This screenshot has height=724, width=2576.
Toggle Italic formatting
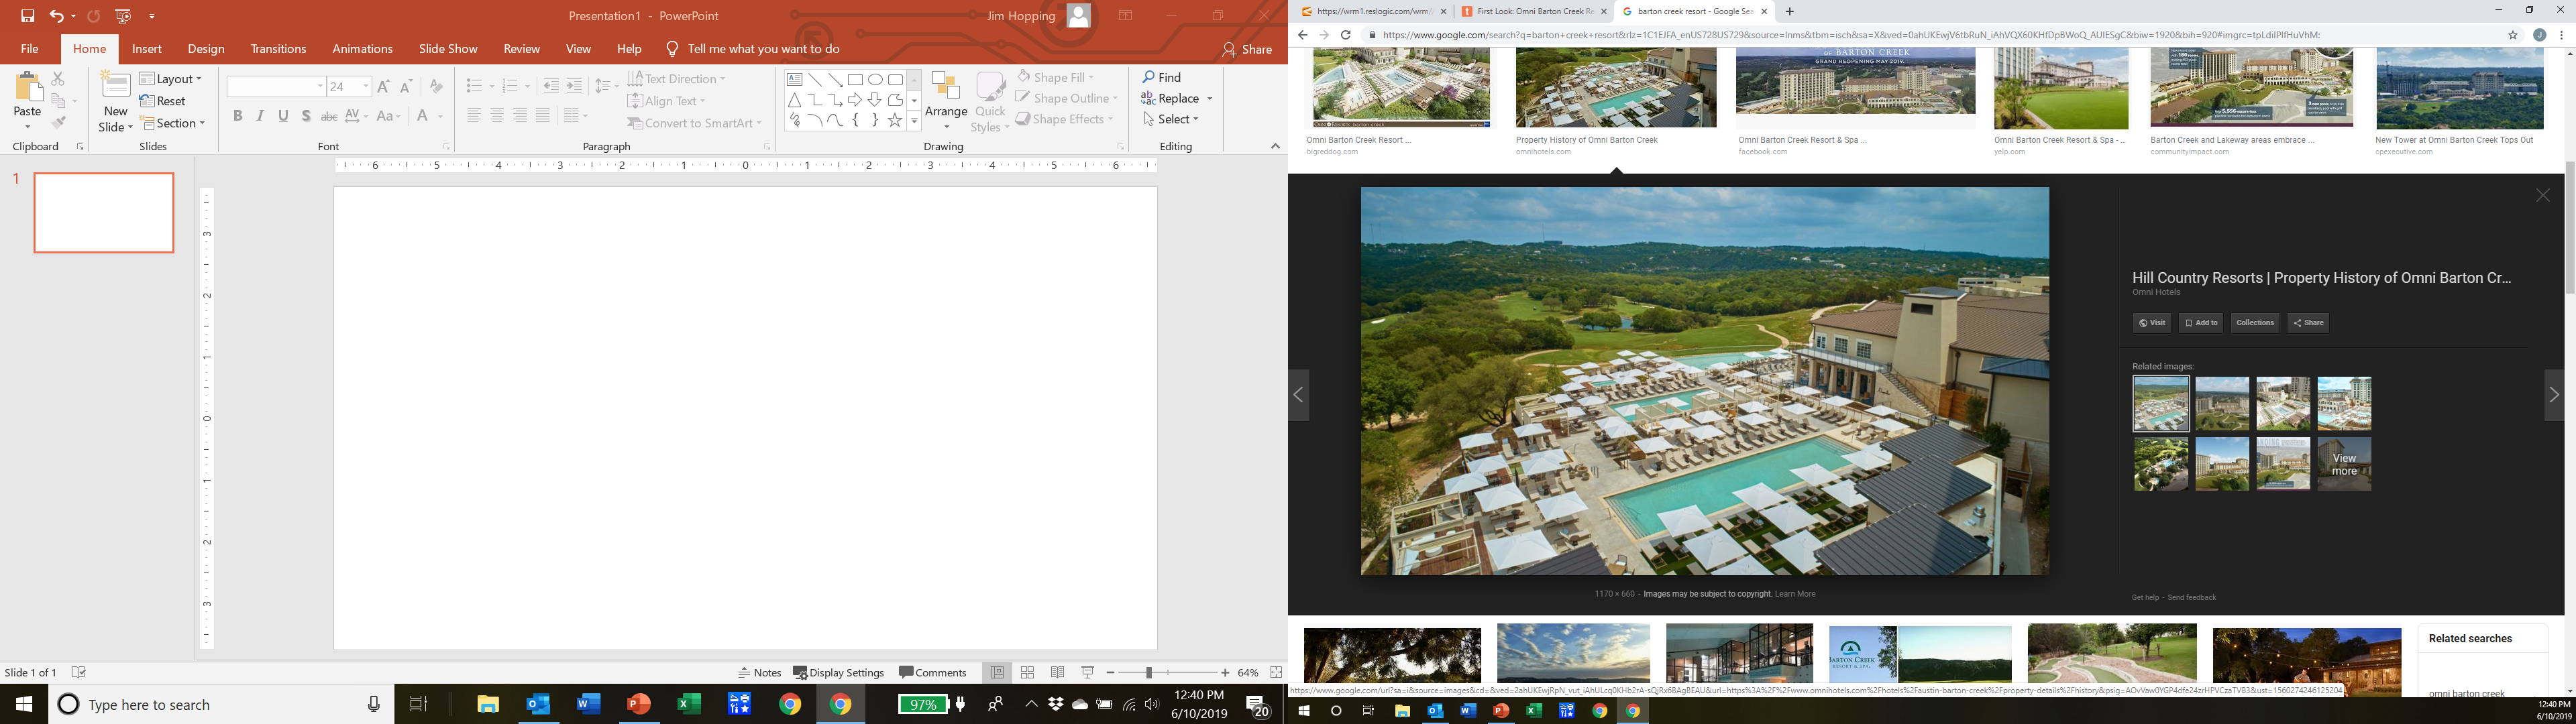click(x=261, y=116)
